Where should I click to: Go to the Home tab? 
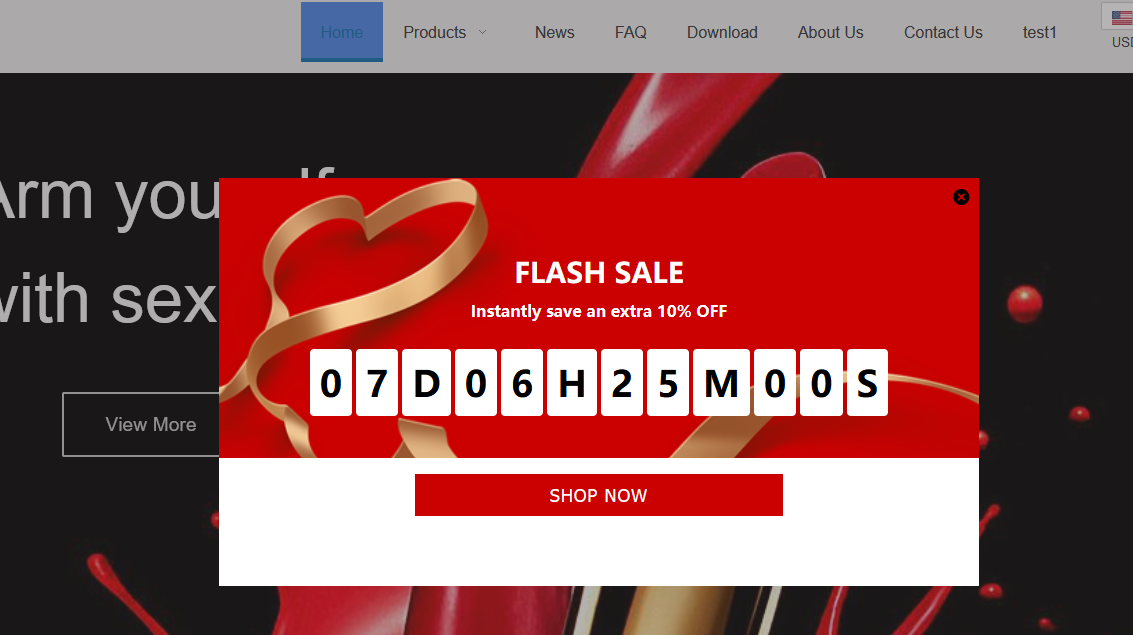[x=342, y=32]
